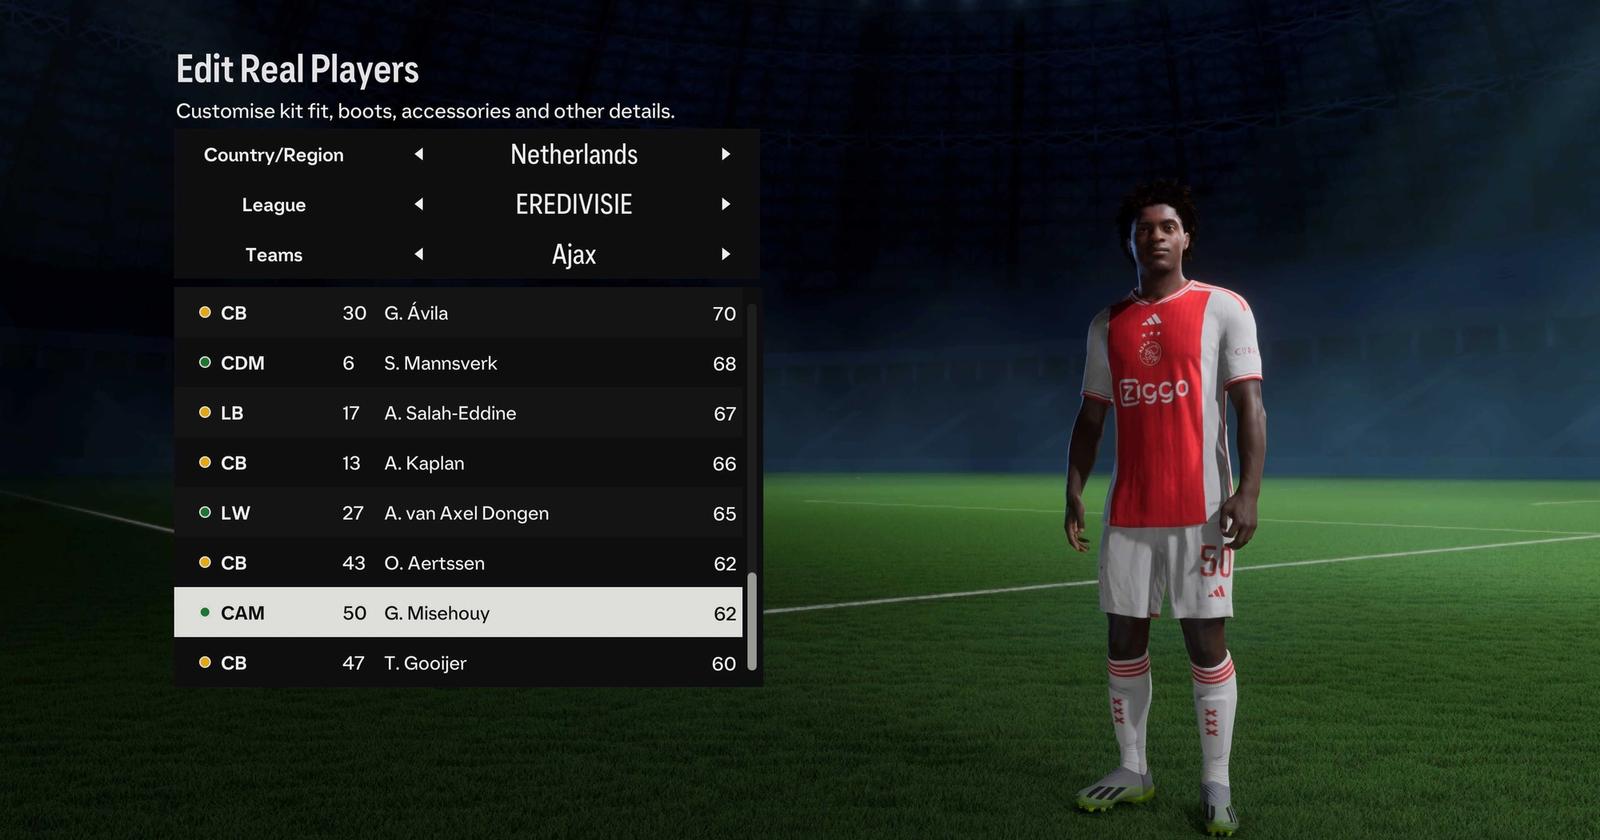Select player A. Salah-Eddine
This screenshot has width=1600, height=840.
(458, 413)
